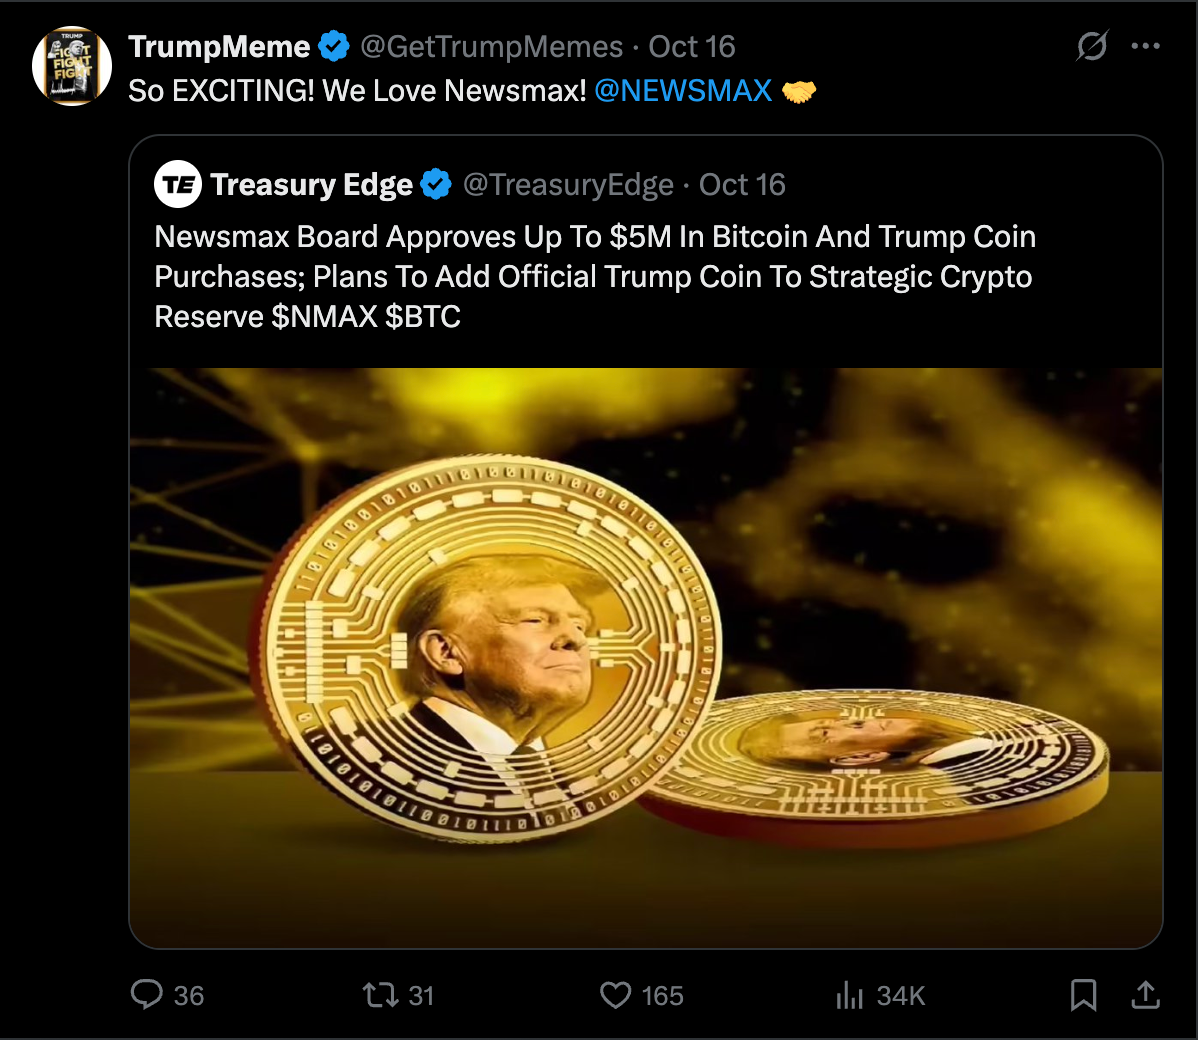1198x1040 pixels.
Task: Click the Grok slashed-circle icon
Action: click(x=1092, y=46)
